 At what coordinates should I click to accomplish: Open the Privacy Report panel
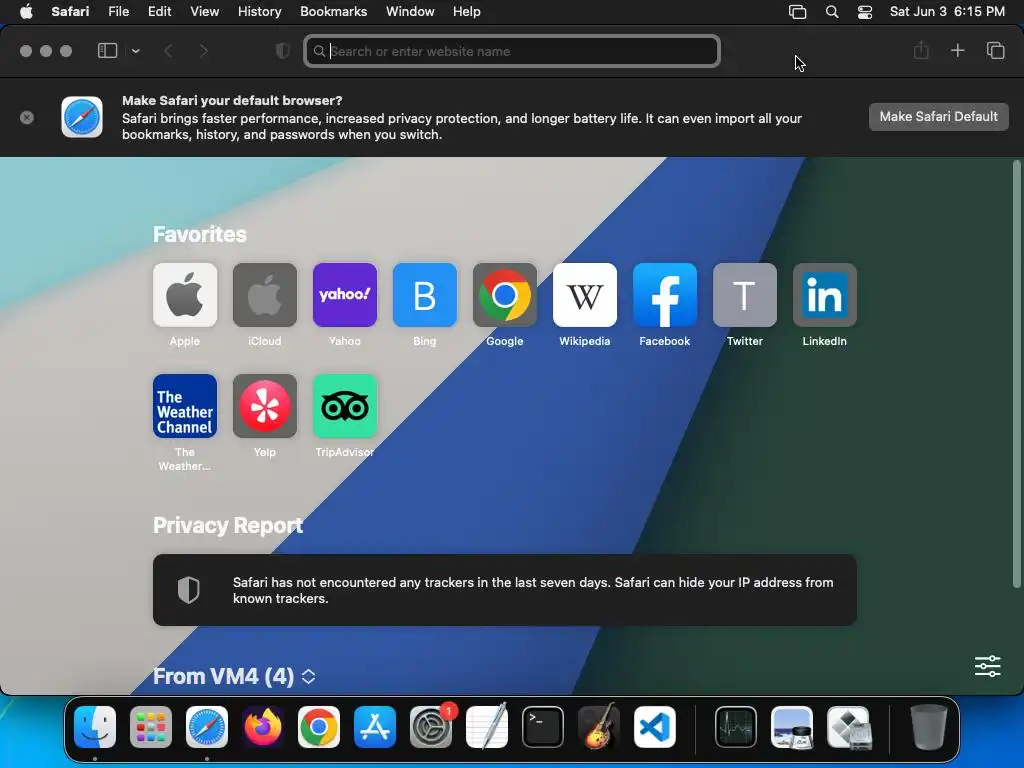click(505, 590)
